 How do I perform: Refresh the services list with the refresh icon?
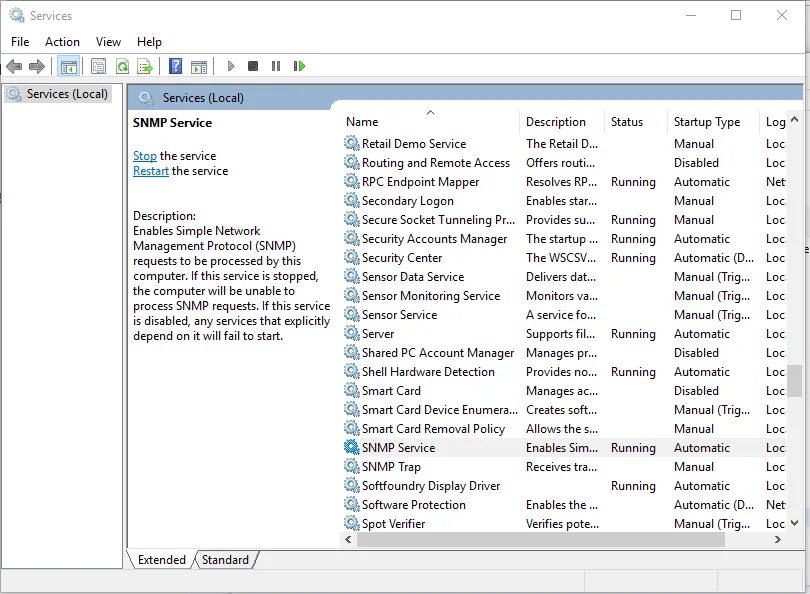tap(121, 66)
